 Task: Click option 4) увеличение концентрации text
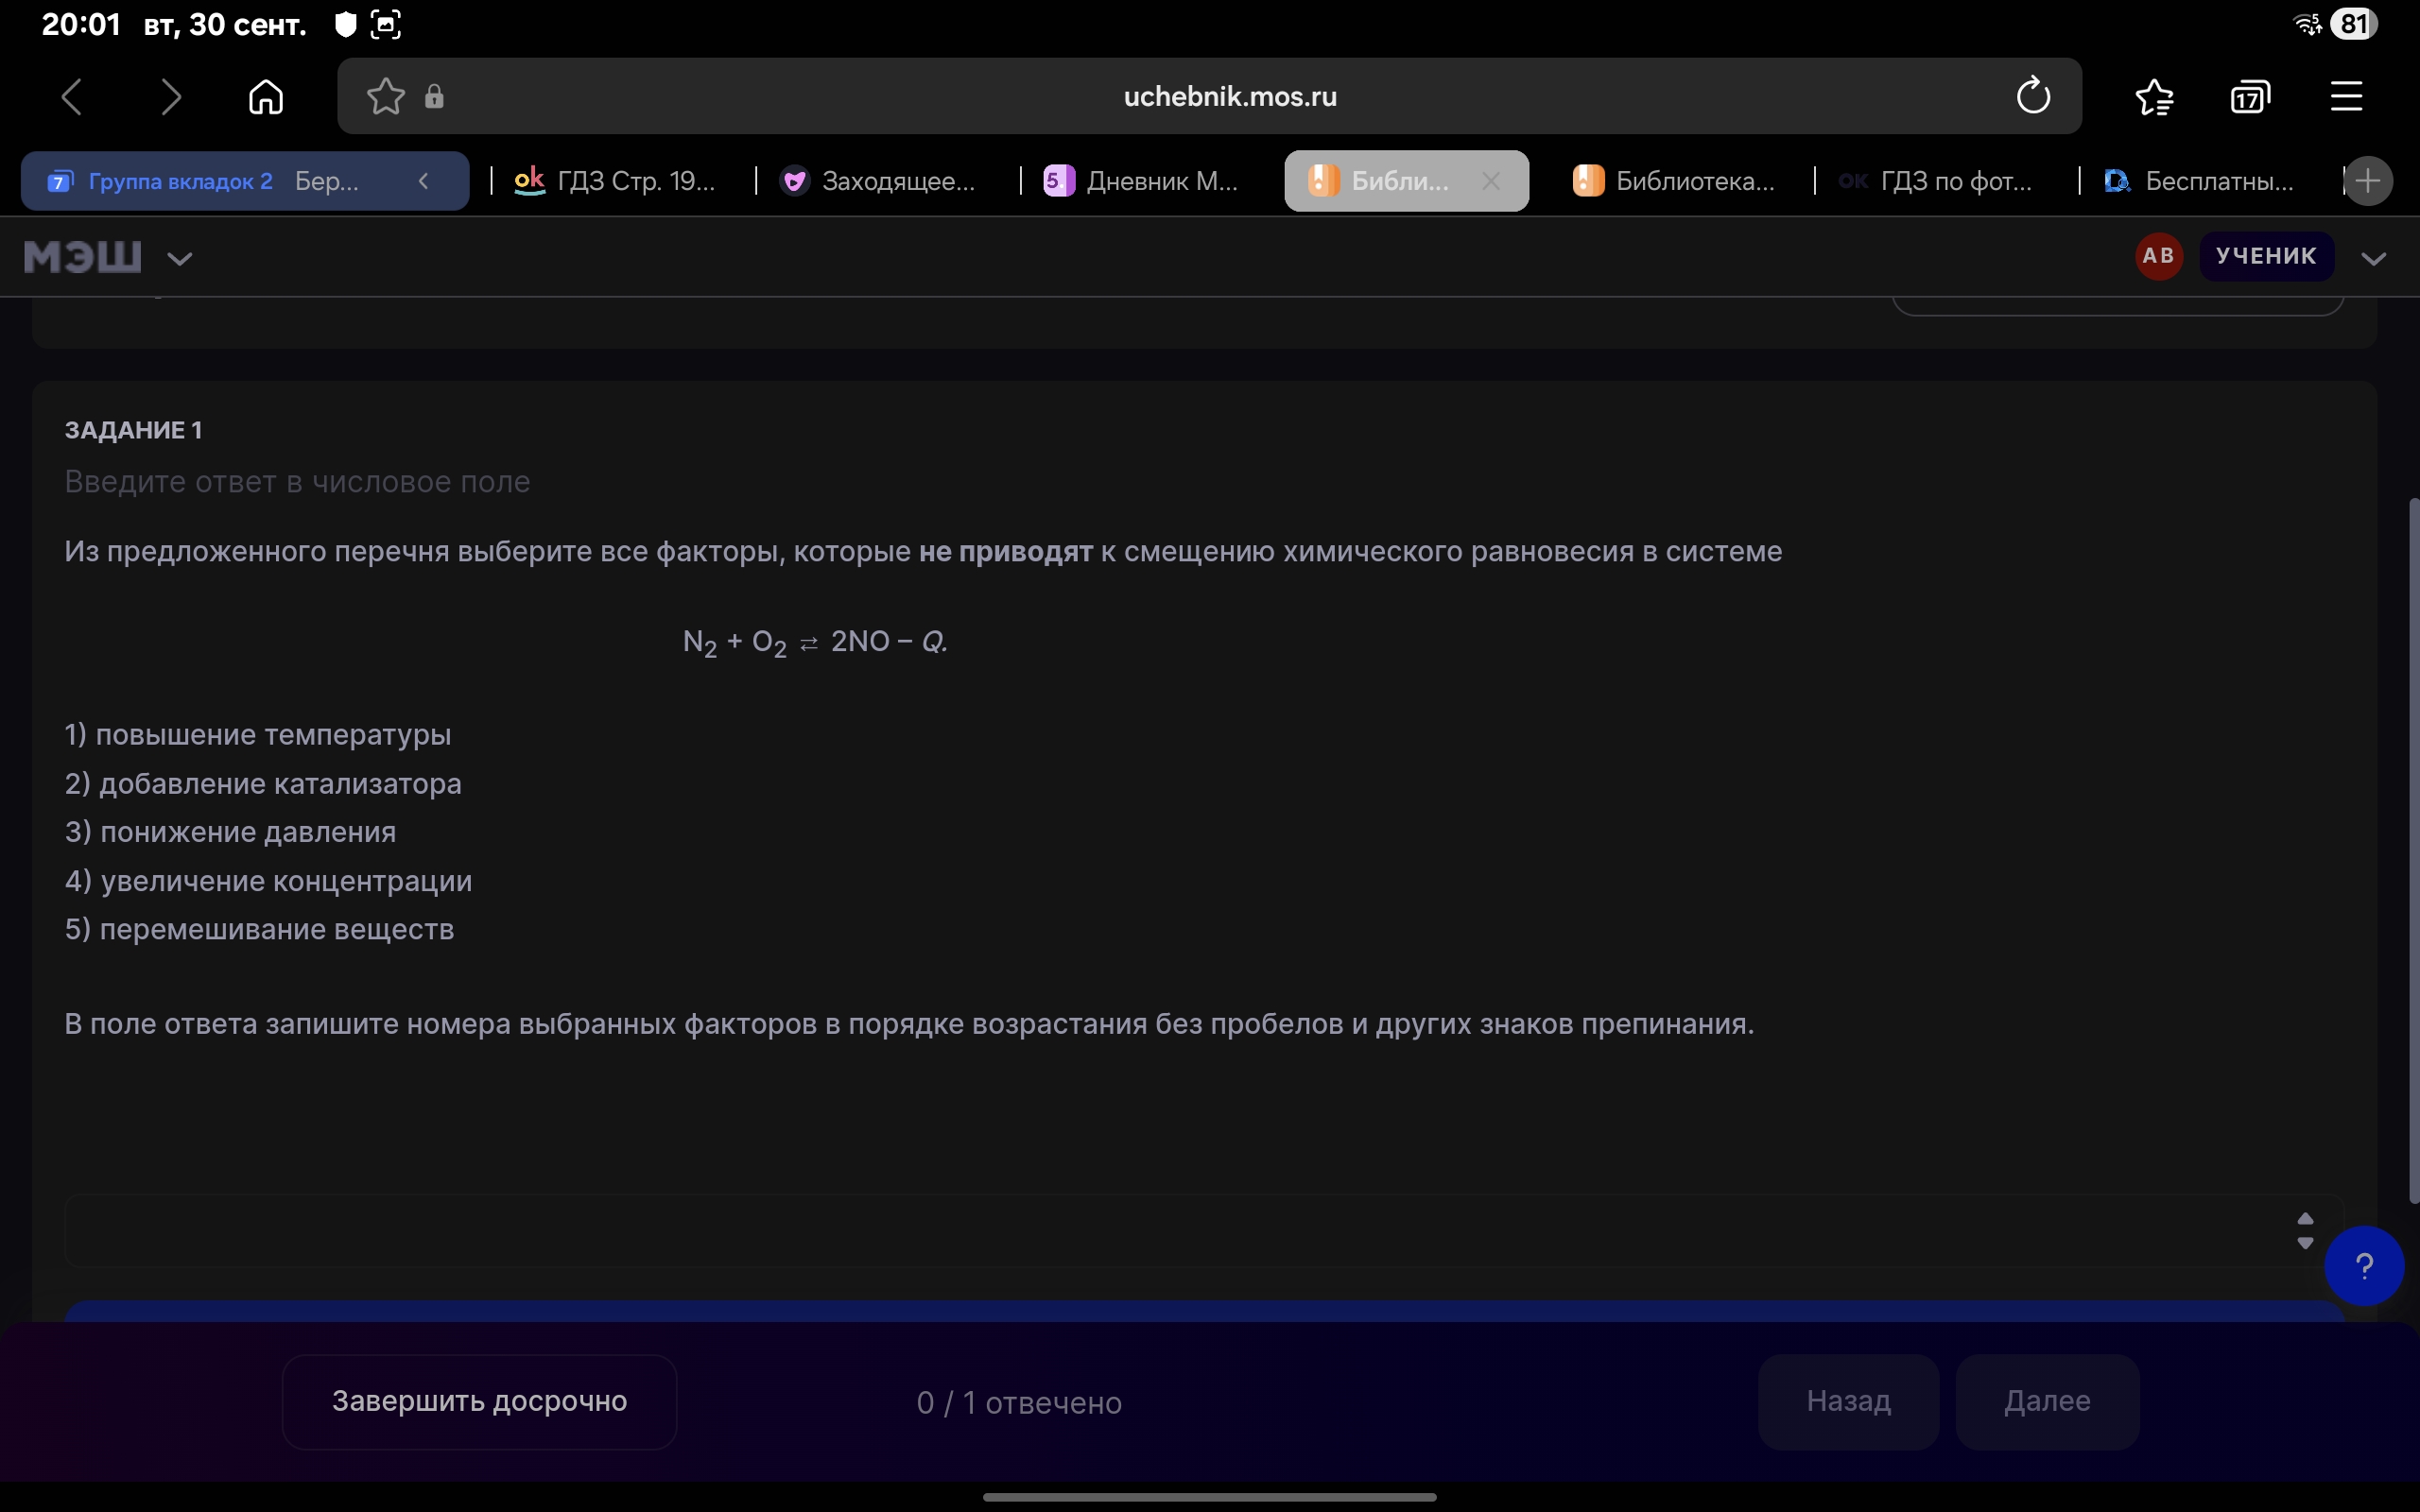coord(268,881)
